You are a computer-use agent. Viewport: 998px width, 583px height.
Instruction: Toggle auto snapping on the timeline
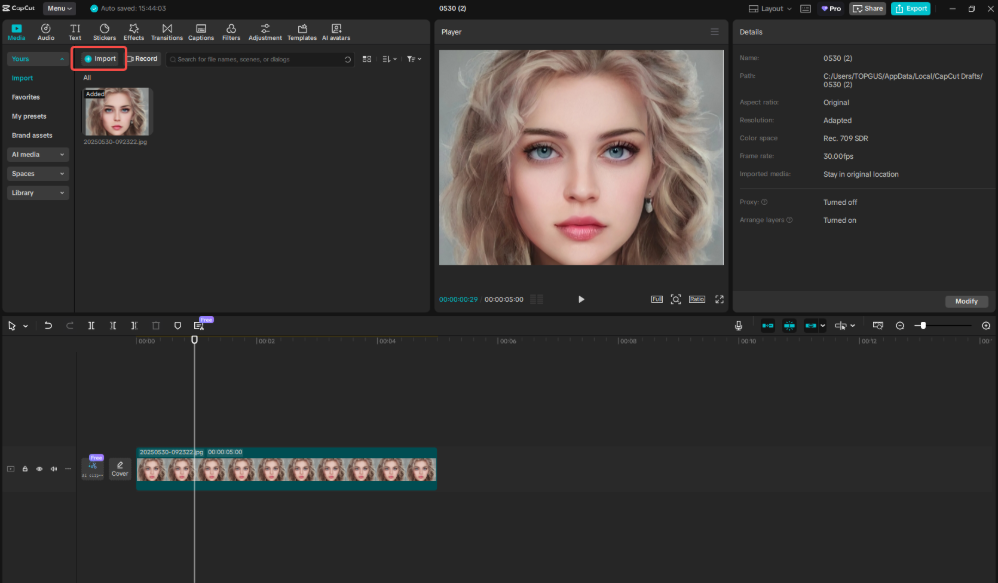(789, 326)
